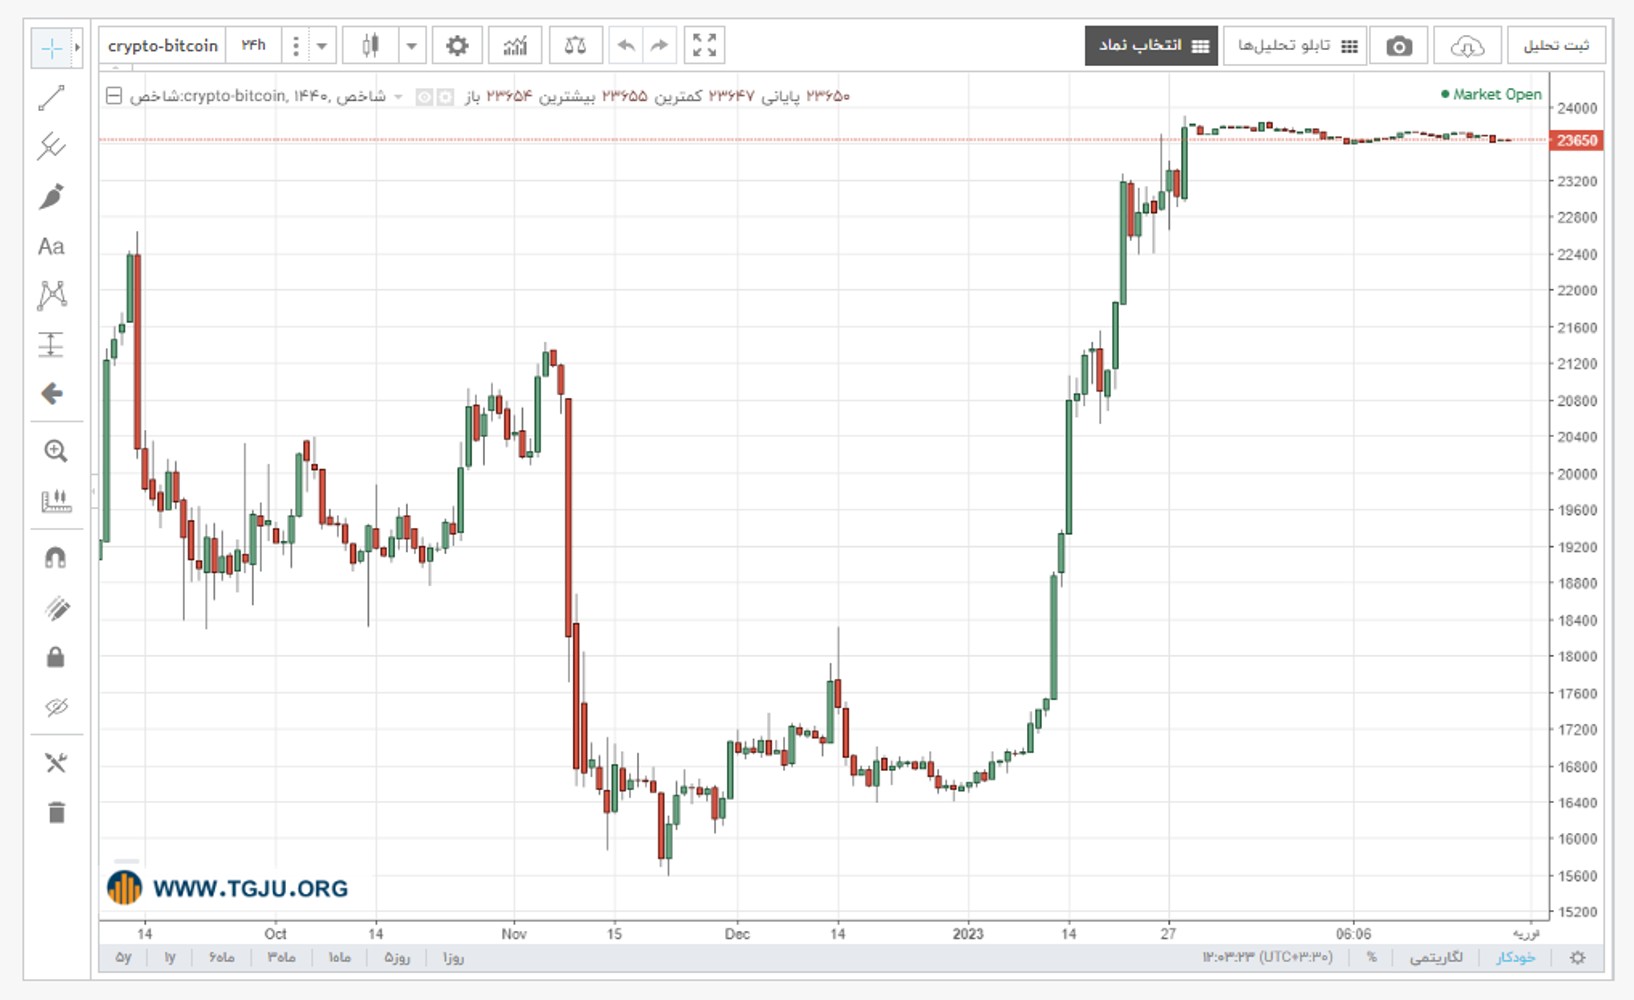
Task: Collapse the legend with minus box
Action: (114, 96)
